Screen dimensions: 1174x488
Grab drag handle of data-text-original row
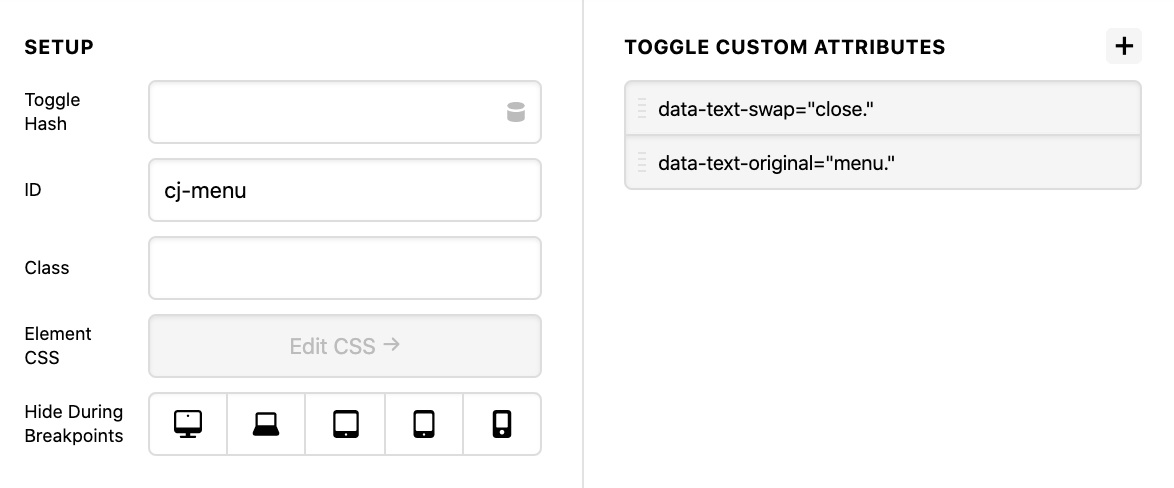pyautogui.click(x=642, y=162)
